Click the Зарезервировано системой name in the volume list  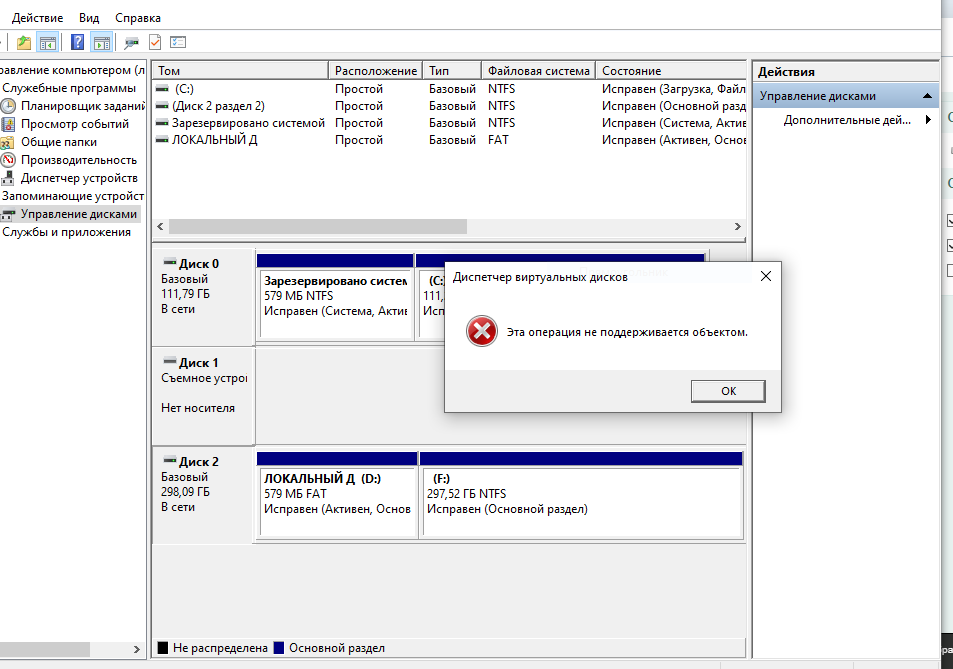(248, 123)
